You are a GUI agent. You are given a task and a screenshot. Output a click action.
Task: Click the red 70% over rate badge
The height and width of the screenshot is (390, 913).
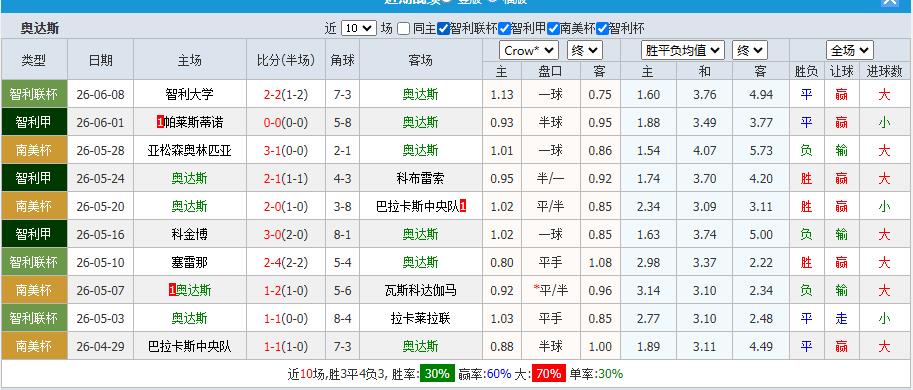pos(548,374)
